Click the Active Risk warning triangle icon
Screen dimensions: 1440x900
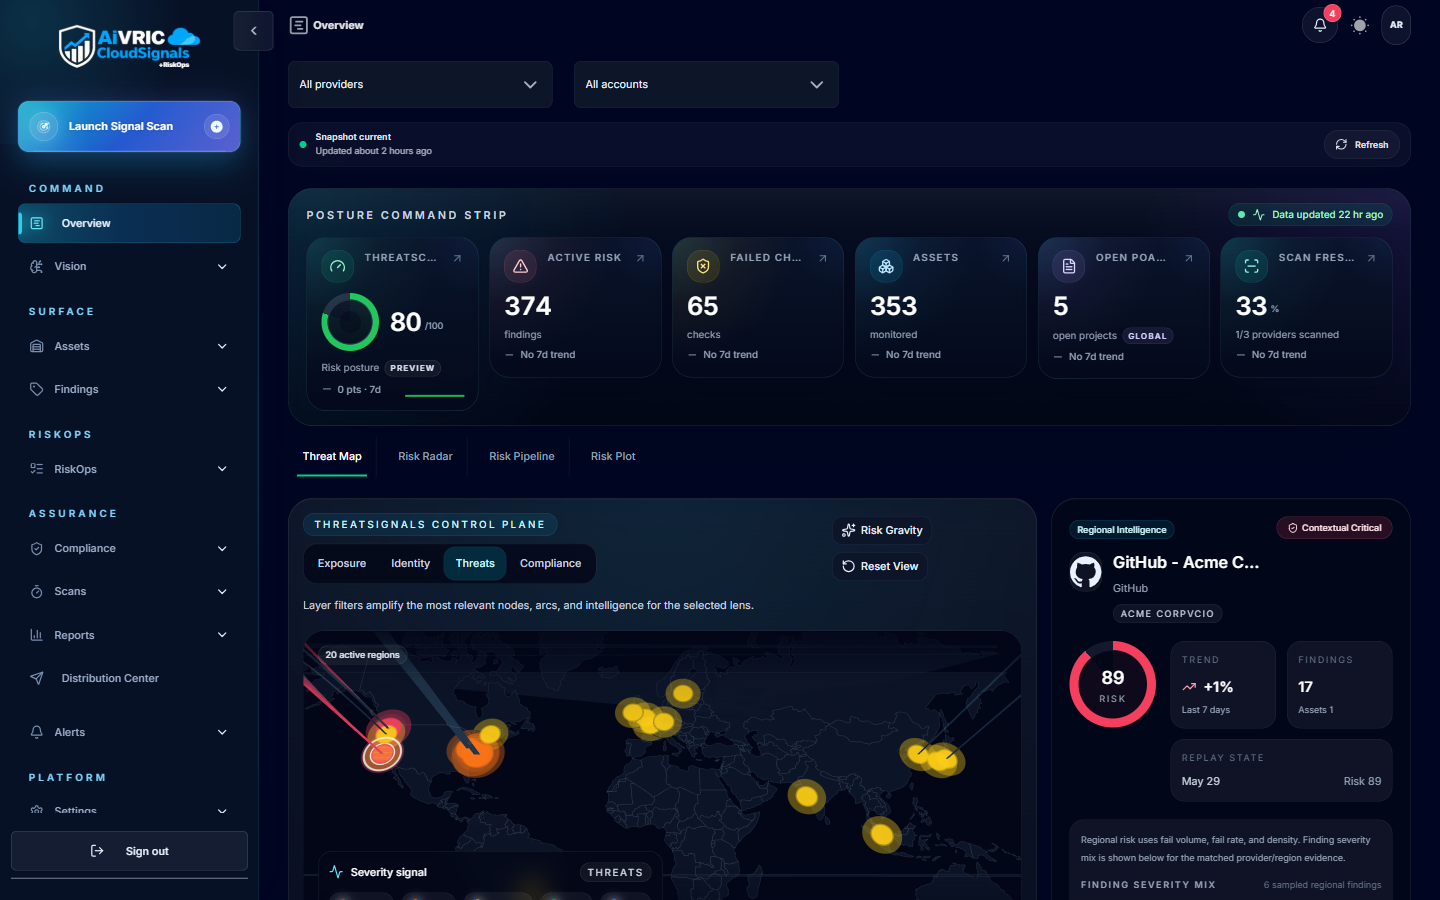click(x=520, y=266)
